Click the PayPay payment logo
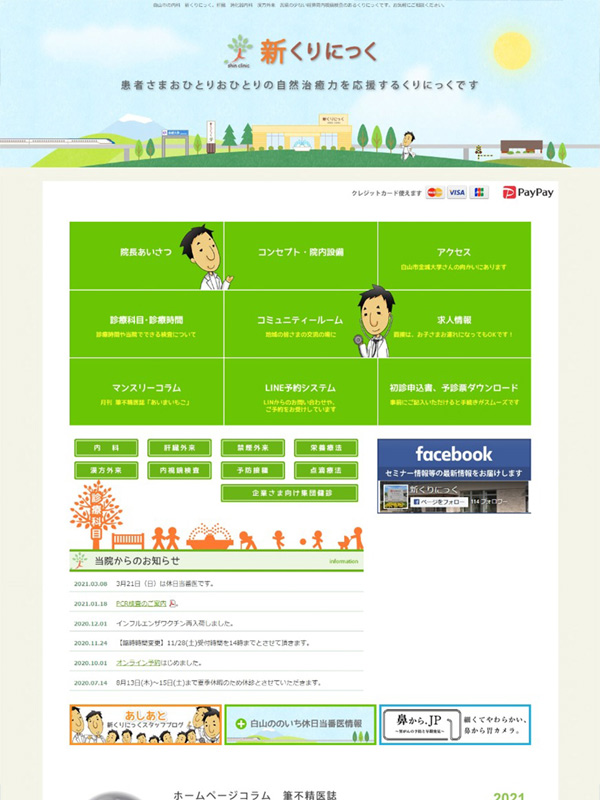 (528, 192)
